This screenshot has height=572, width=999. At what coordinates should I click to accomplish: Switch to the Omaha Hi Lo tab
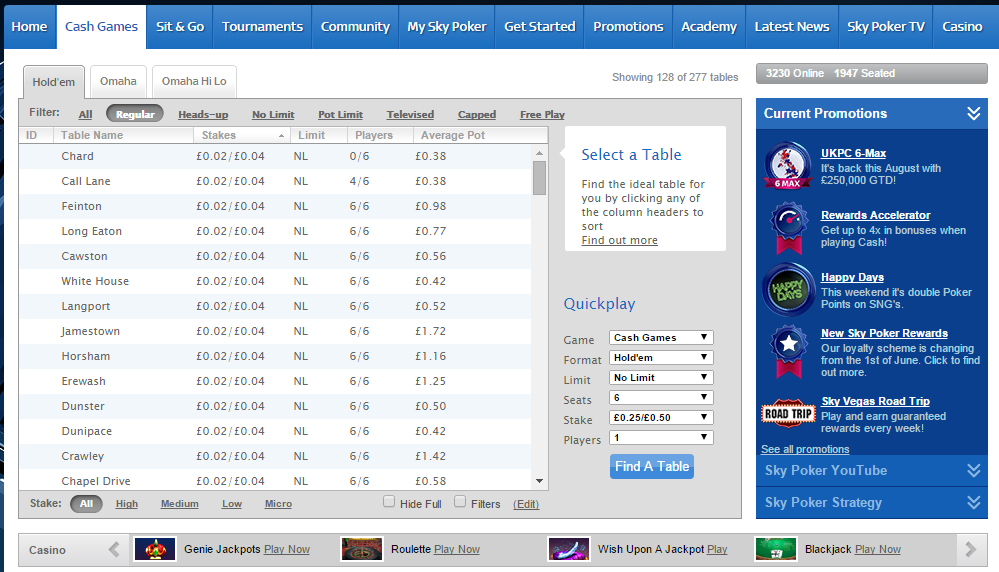point(194,82)
